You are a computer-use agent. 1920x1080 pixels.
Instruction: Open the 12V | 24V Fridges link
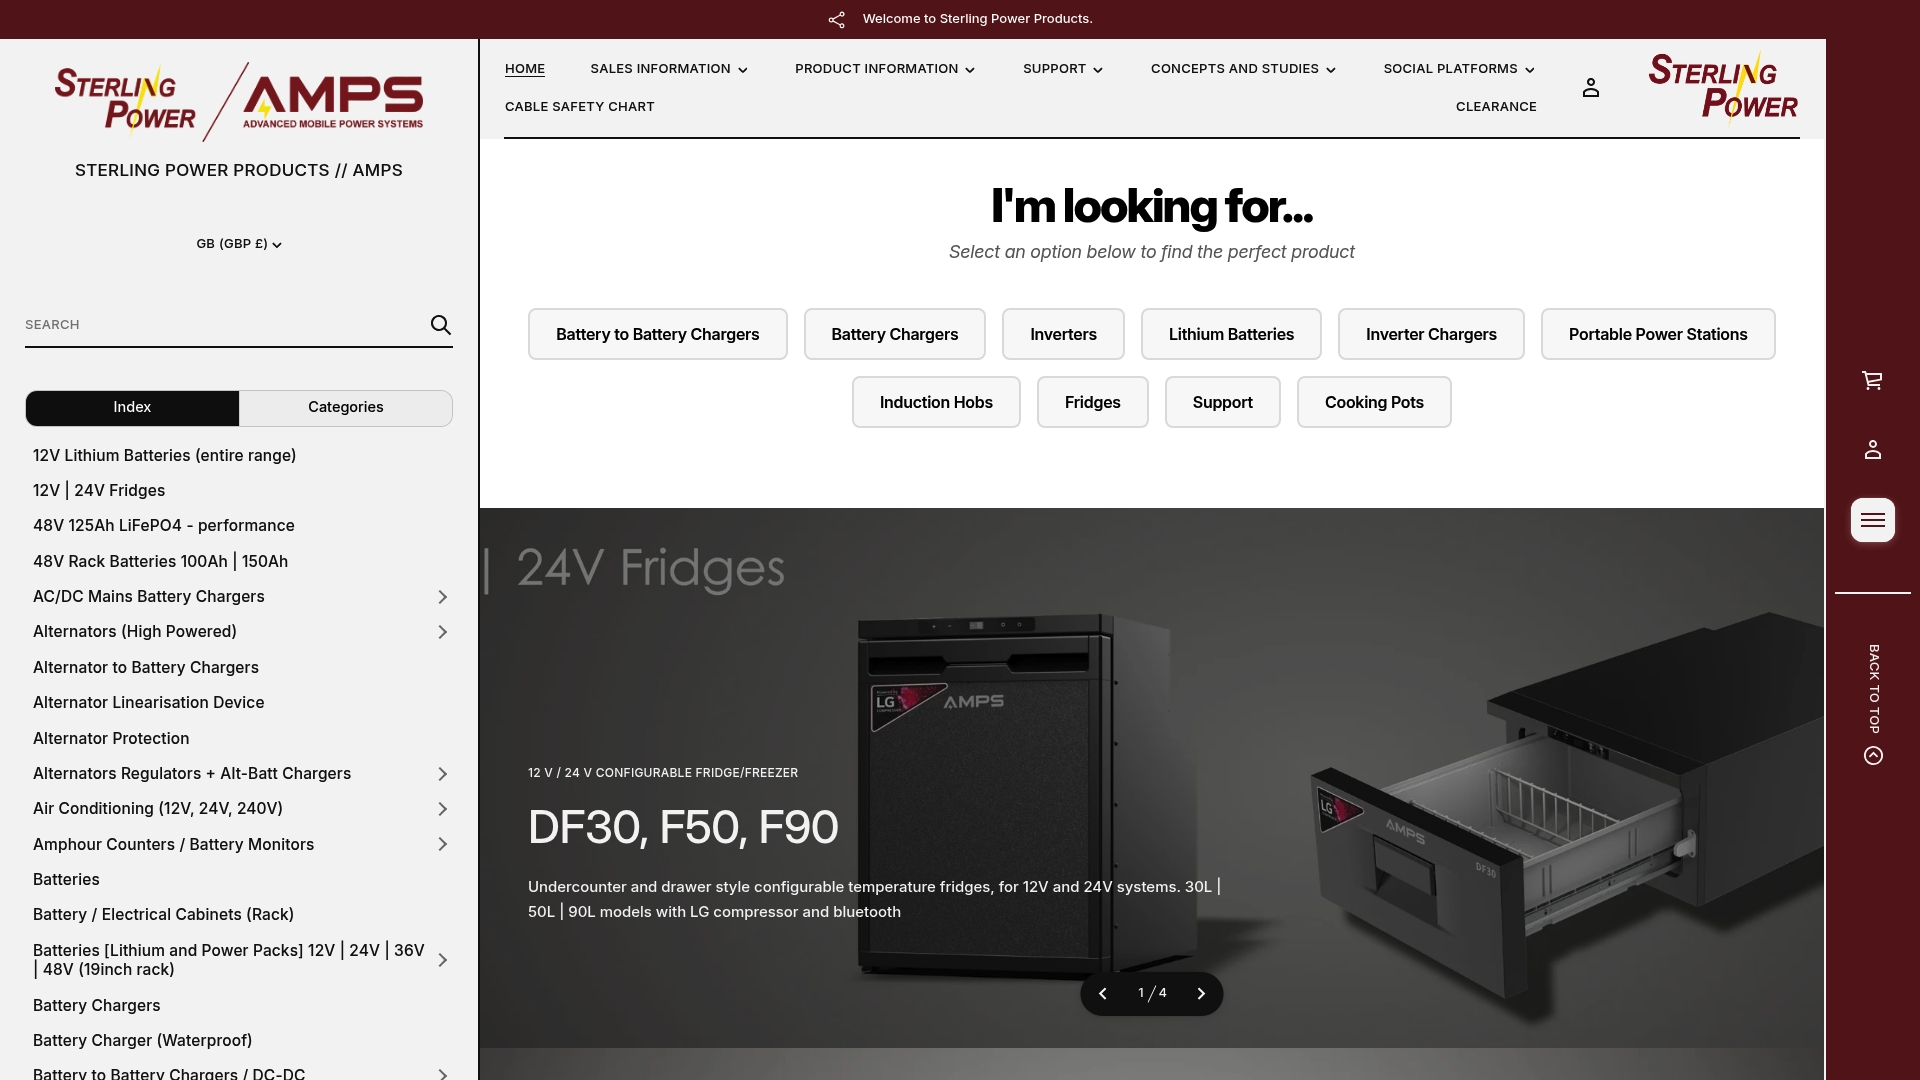99,491
